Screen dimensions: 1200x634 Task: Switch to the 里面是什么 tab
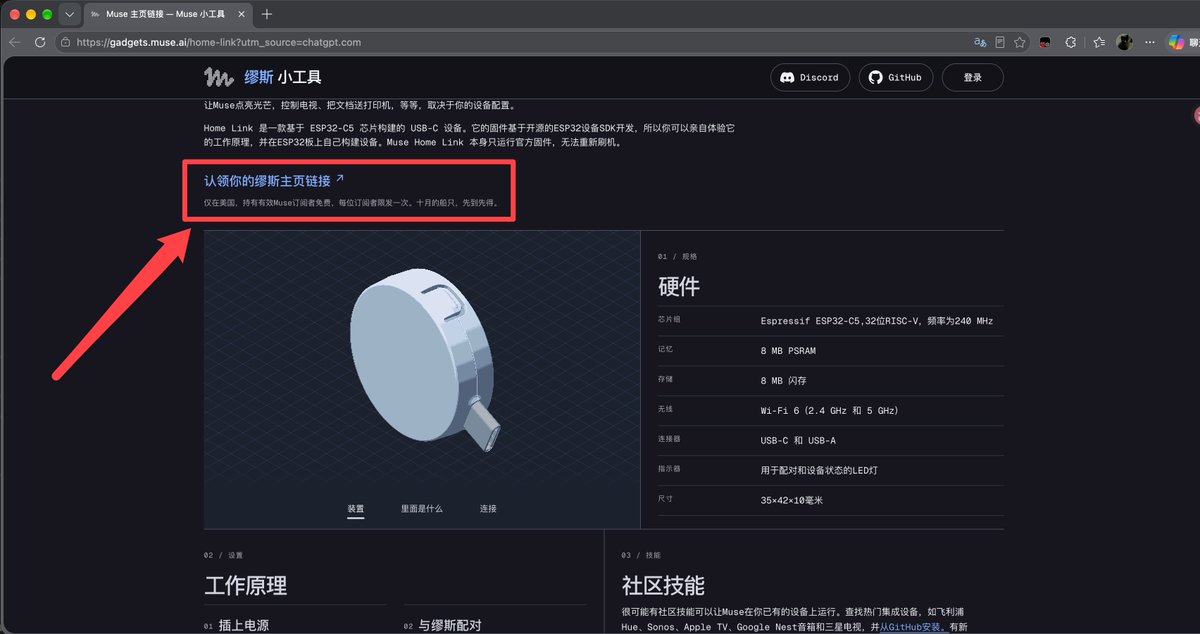[x=422, y=509]
